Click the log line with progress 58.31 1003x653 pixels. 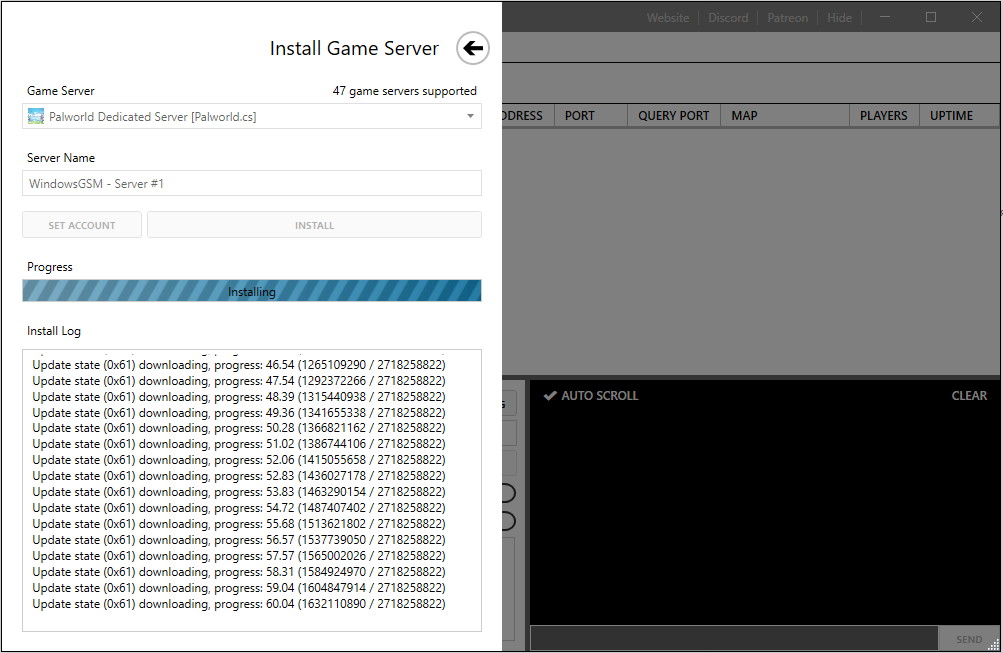point(239,572)
